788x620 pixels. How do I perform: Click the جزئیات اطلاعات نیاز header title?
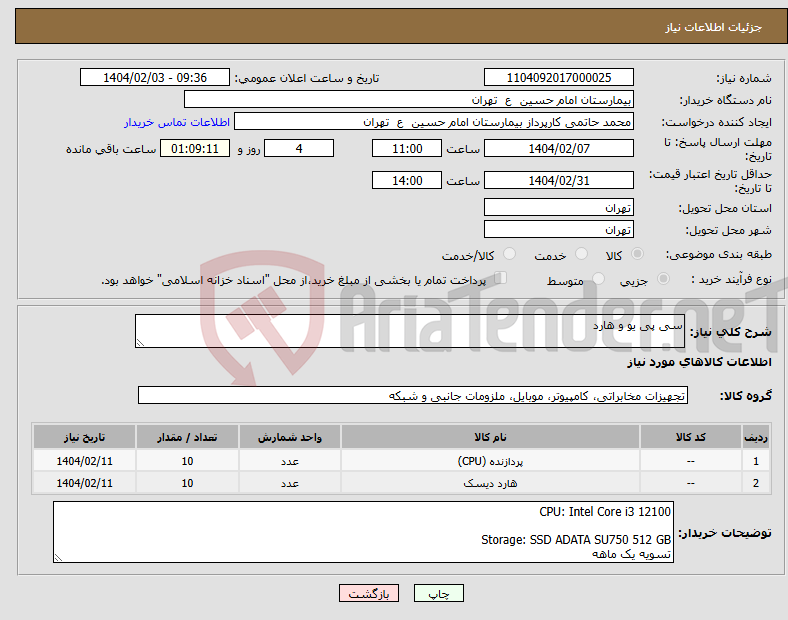point(714,27)
